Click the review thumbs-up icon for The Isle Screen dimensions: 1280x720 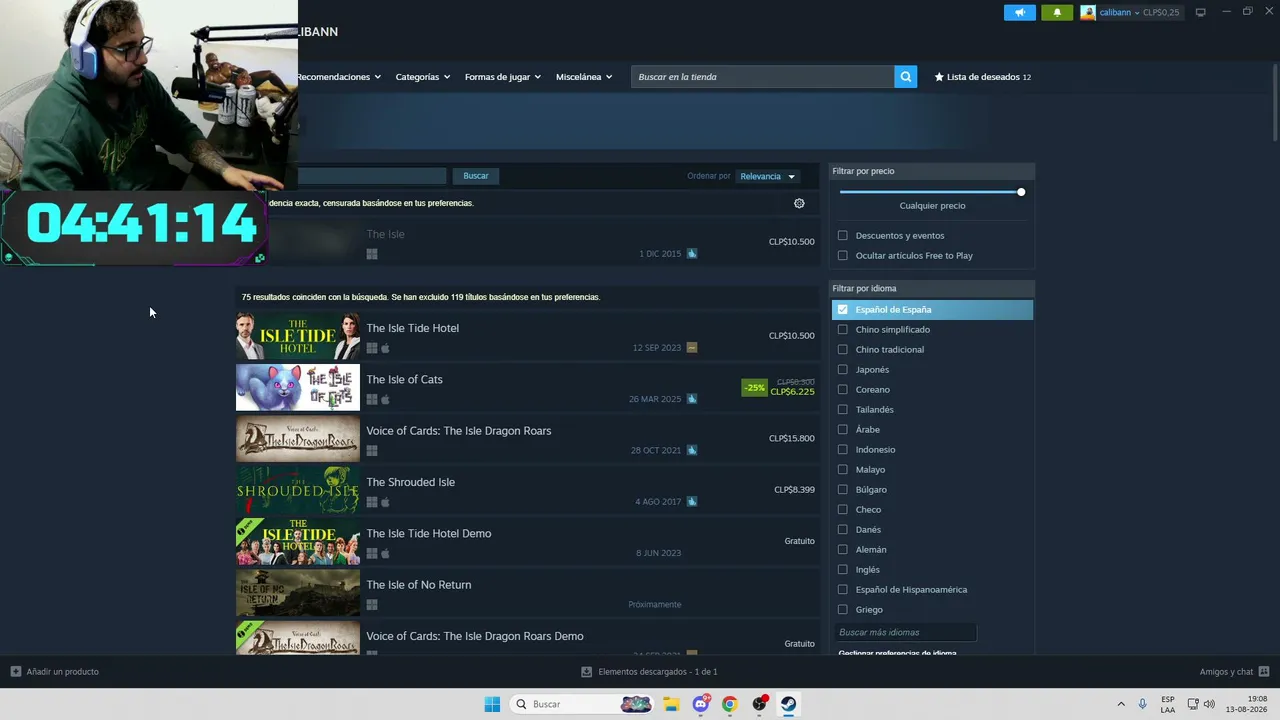pos(692,254)
